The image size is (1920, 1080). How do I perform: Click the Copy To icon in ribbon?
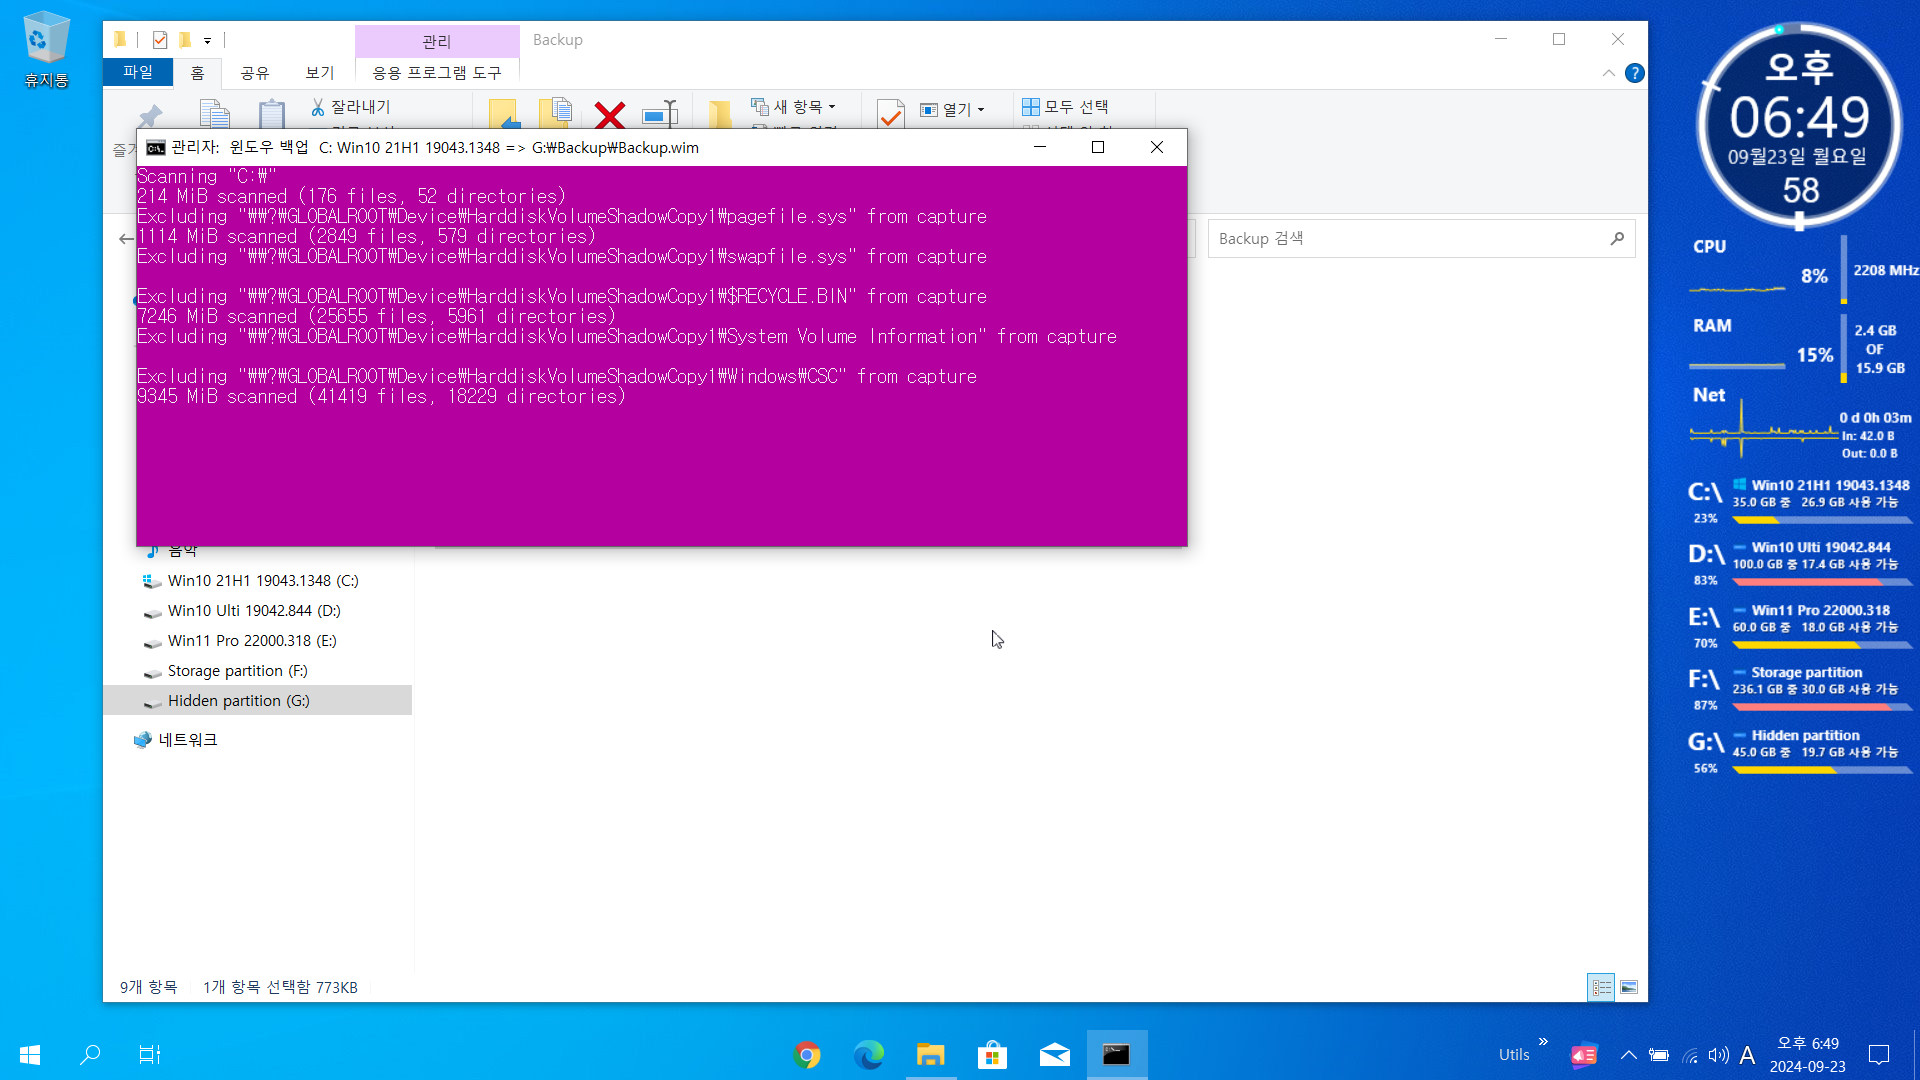pos(556,113)
